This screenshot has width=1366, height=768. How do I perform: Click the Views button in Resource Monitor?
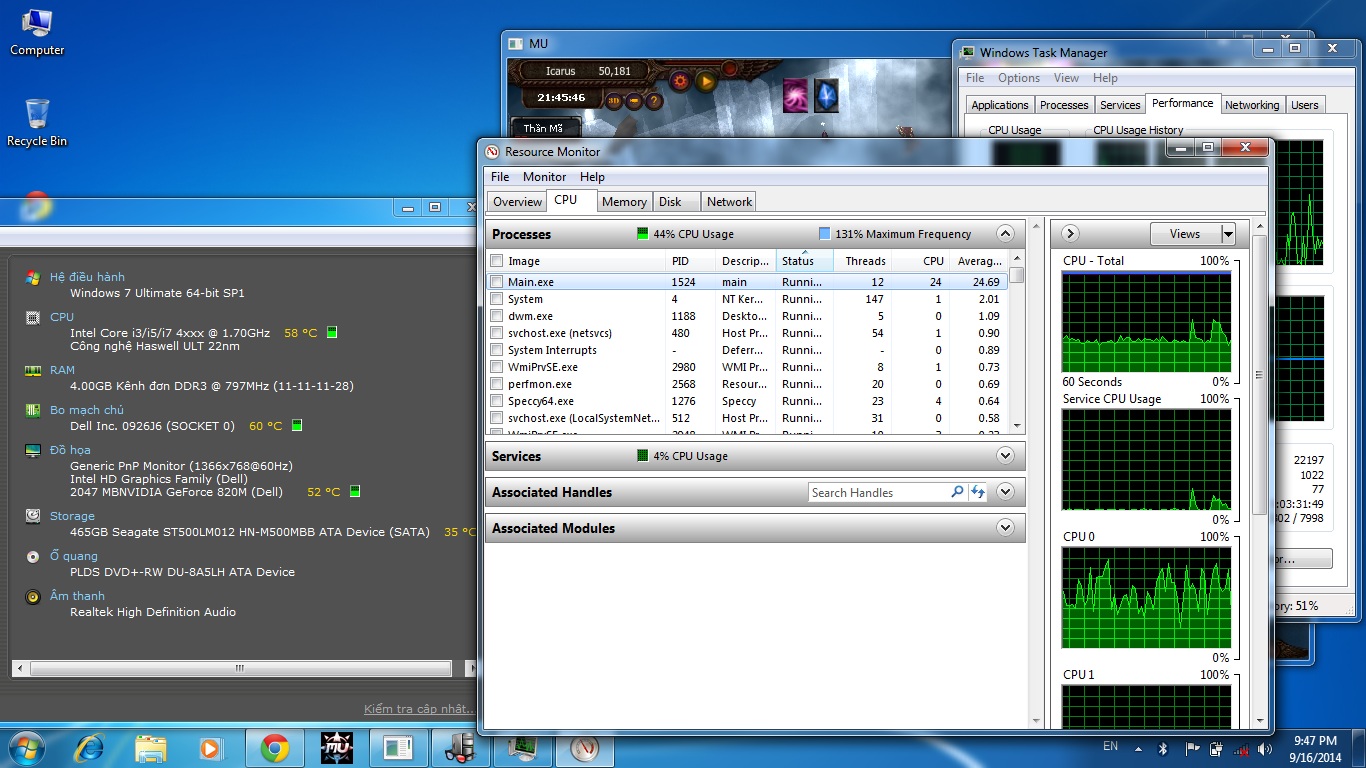pyautogui.click(x=1185, y=234)
